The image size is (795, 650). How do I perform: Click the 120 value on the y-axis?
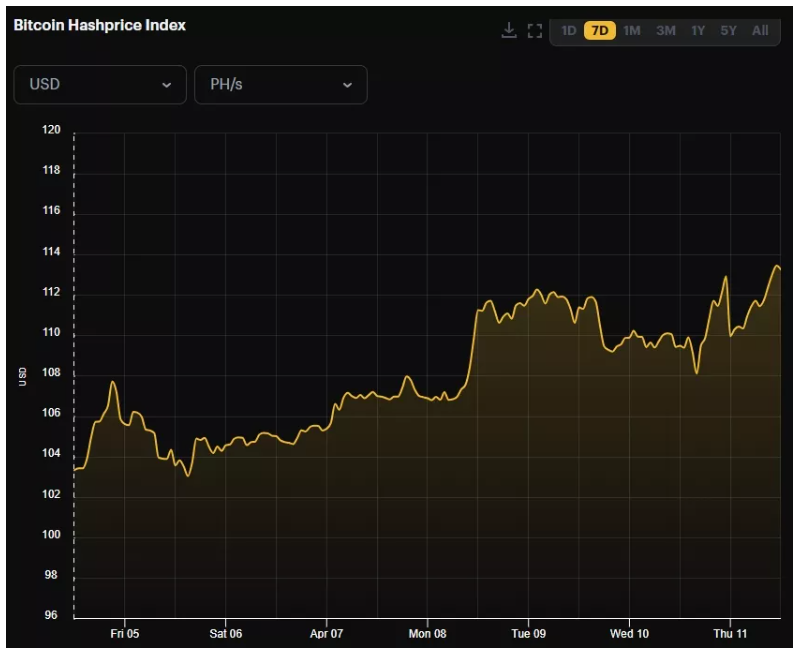(51, 130)
